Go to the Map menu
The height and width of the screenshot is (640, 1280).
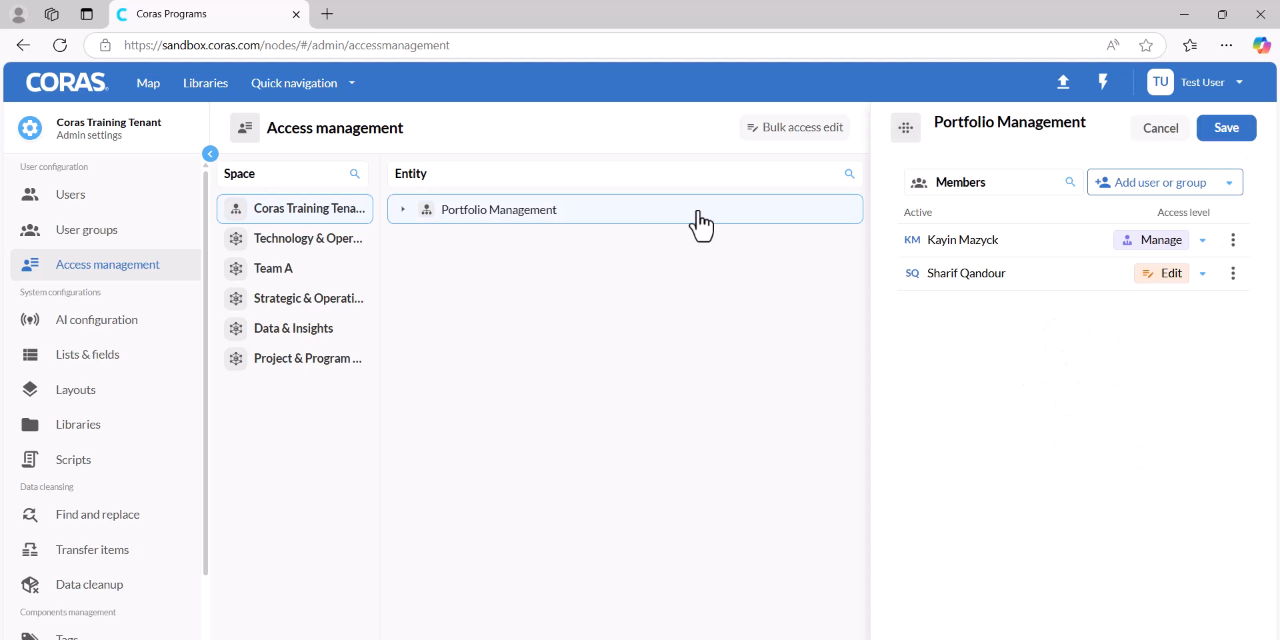(148, 83)
